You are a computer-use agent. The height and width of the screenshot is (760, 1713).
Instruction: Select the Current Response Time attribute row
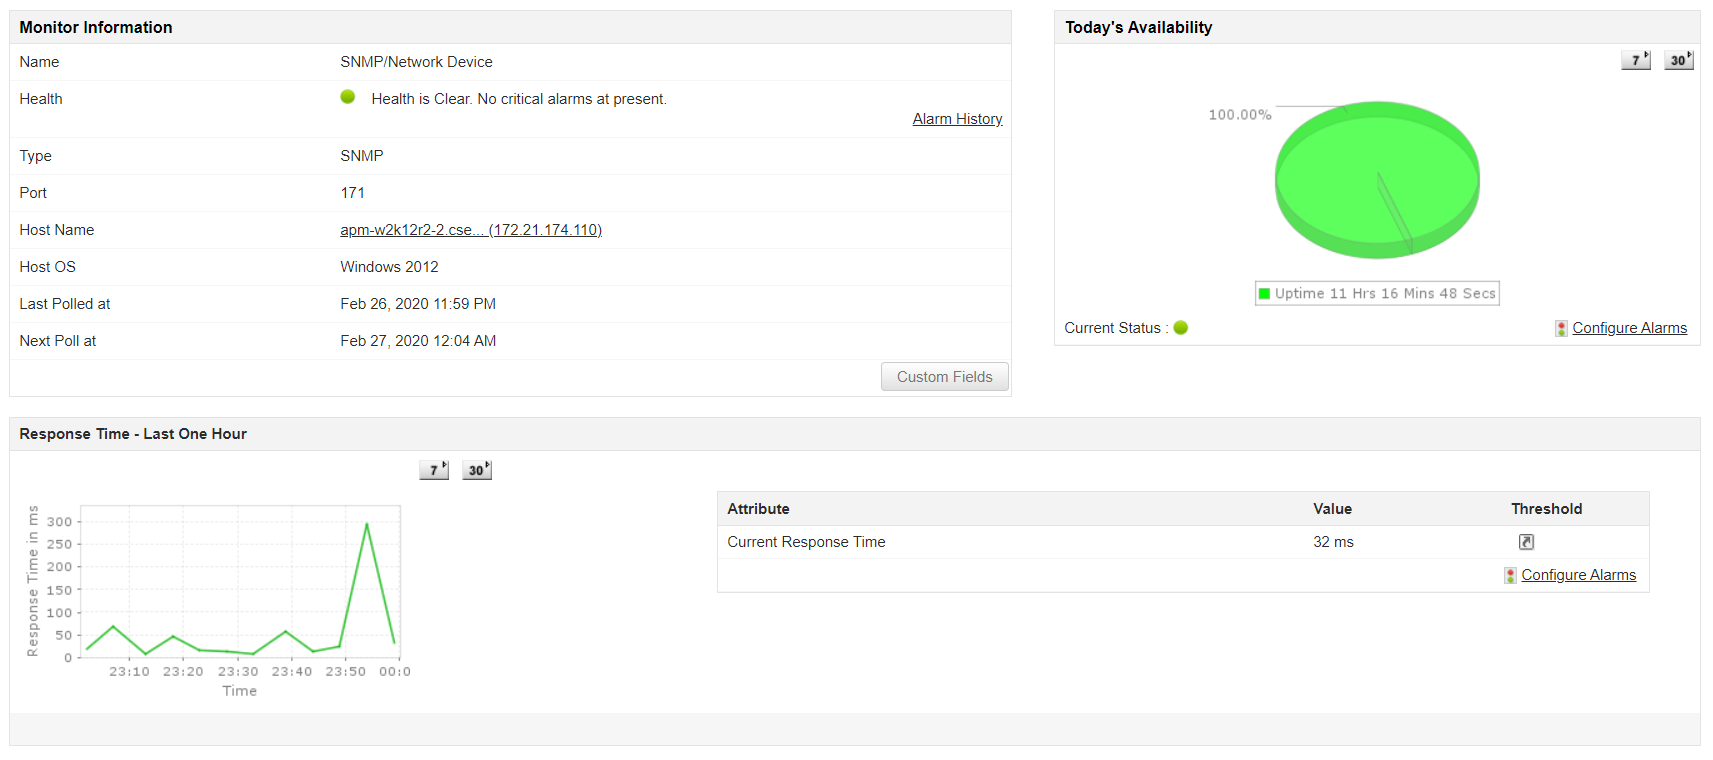(806, 542)
